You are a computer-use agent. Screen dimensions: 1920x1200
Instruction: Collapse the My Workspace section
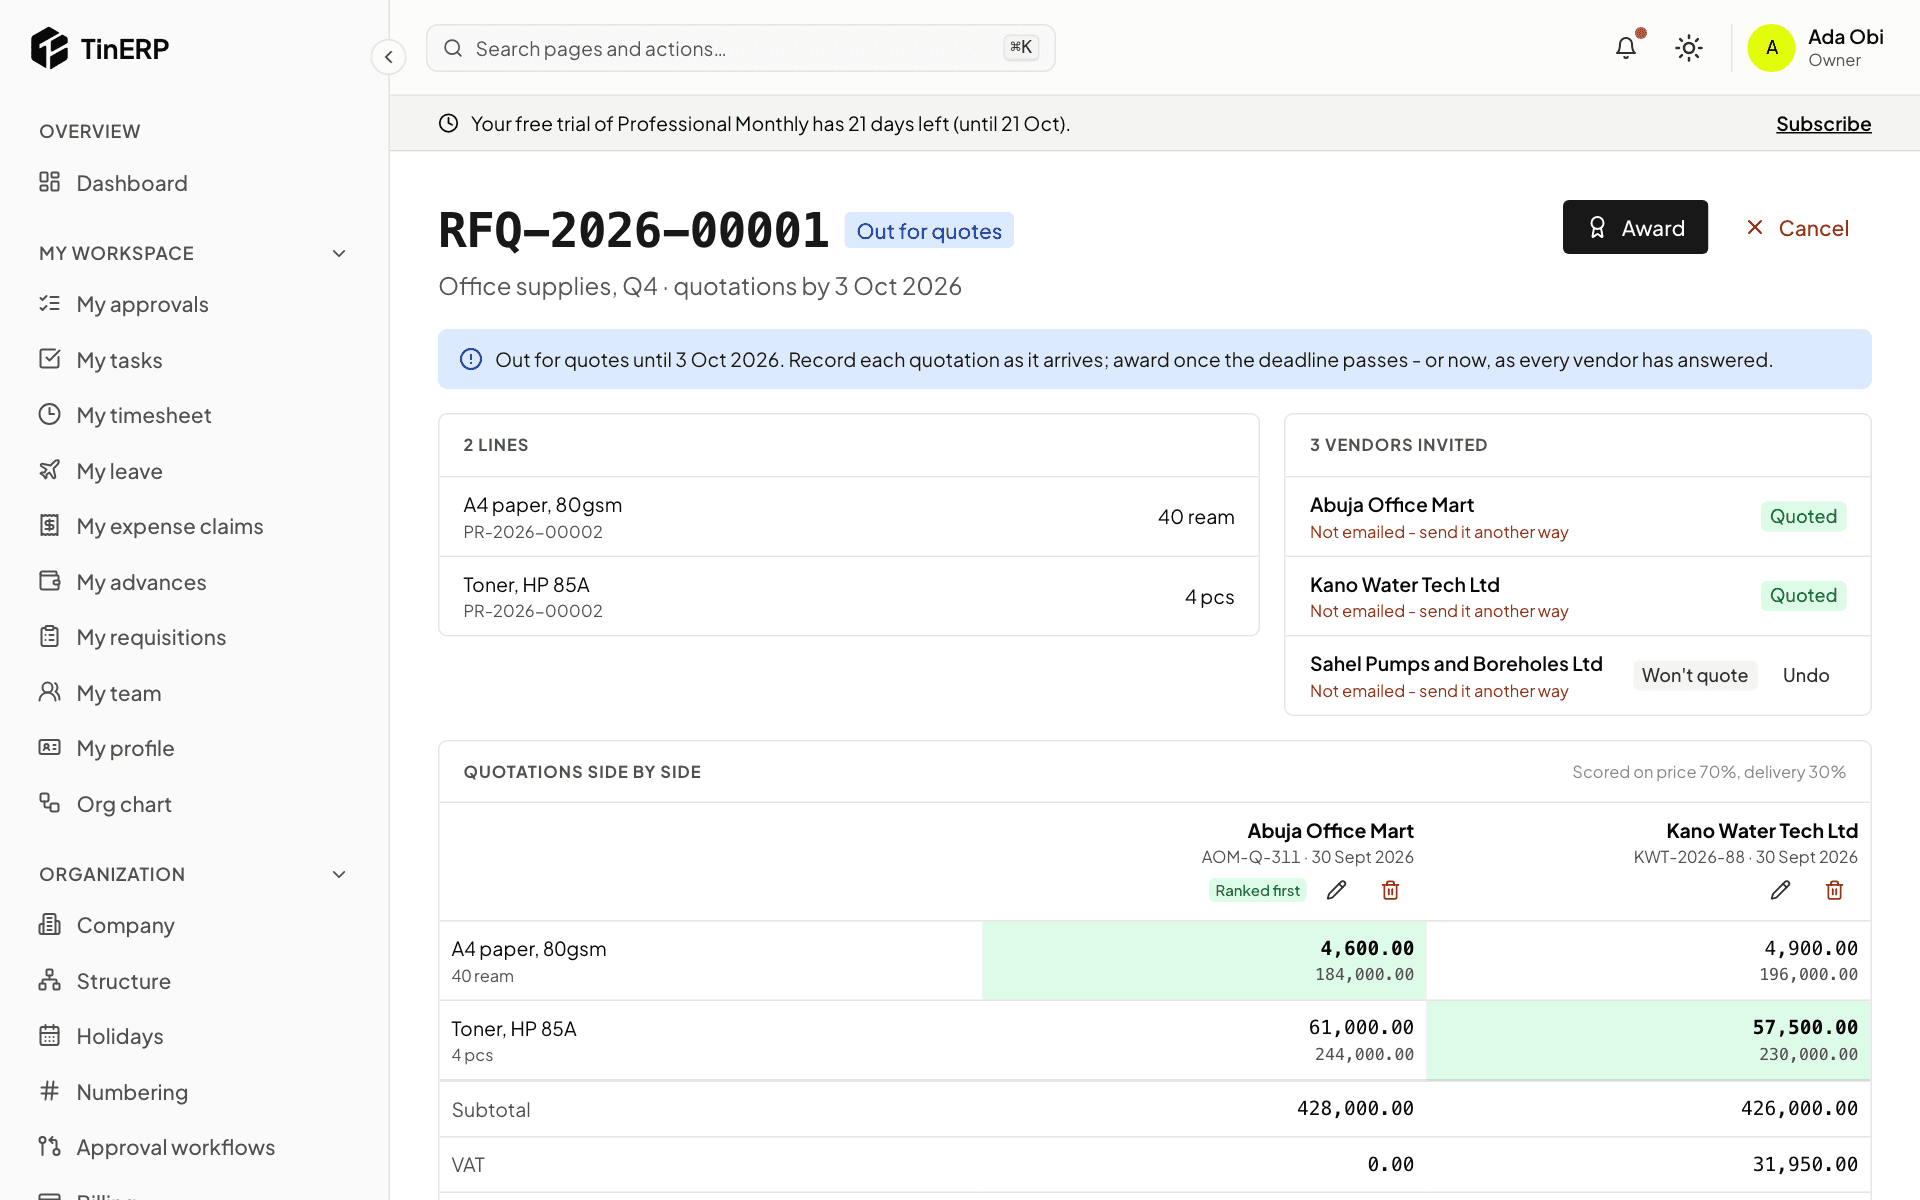(339, 253)
